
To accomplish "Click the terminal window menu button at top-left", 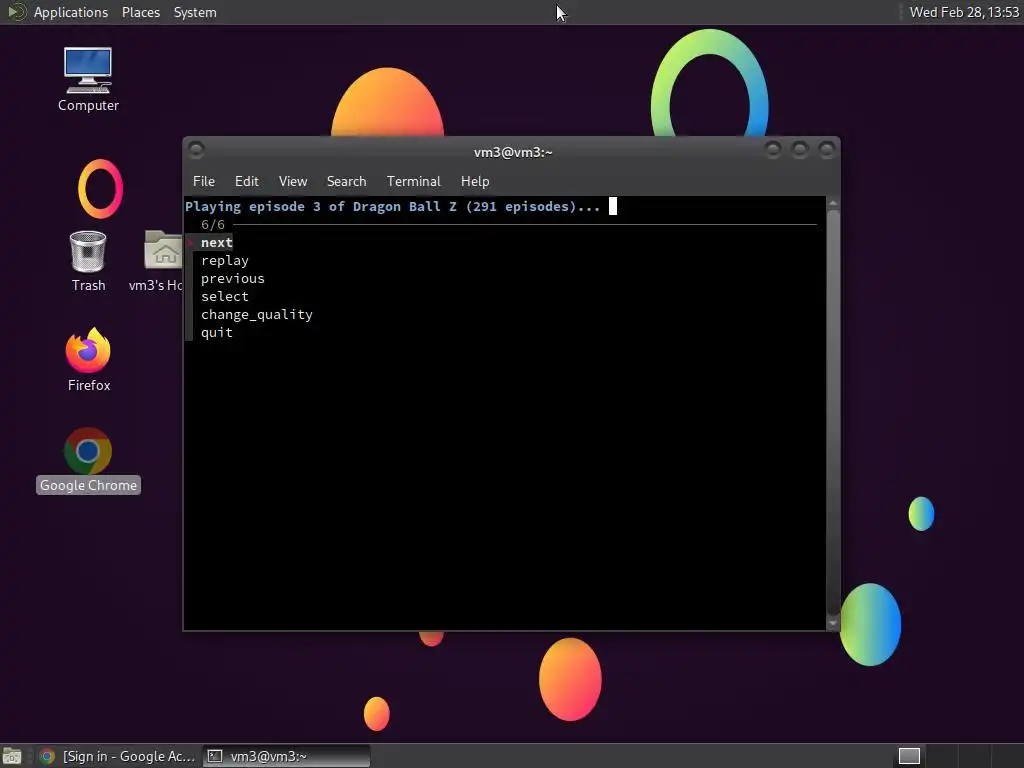I will (x=196, y=150).
